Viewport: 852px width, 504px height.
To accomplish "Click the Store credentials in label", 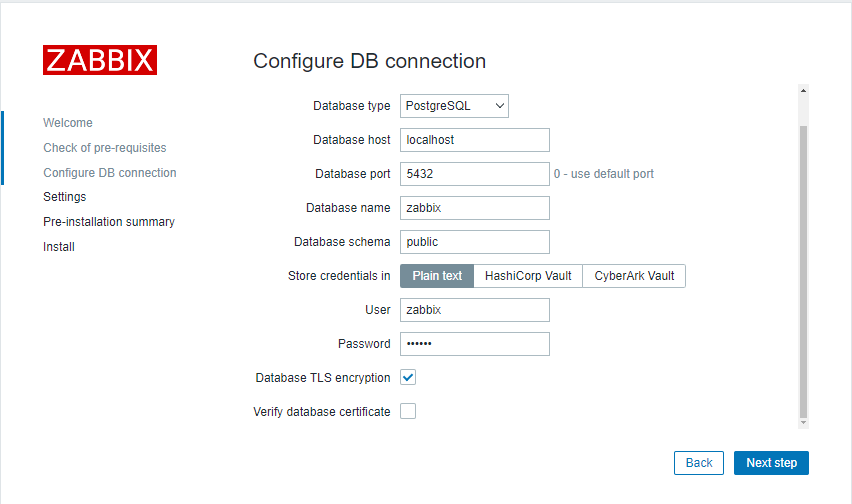I will click(339, 276).
